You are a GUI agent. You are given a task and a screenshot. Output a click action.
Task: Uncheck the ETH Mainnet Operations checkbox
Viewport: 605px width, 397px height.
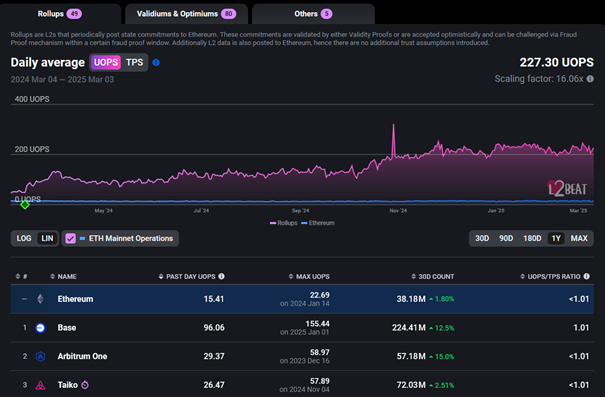click(x=71, y=238)
